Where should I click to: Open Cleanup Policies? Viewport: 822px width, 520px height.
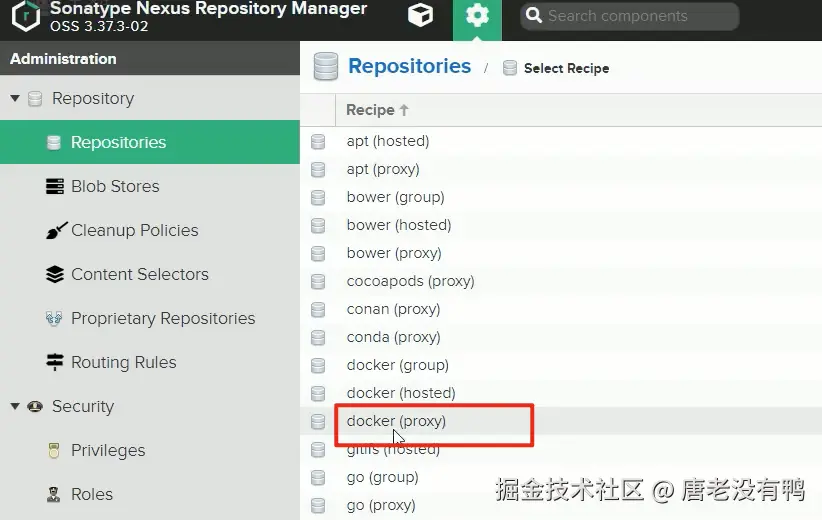(x=135, y=230)
